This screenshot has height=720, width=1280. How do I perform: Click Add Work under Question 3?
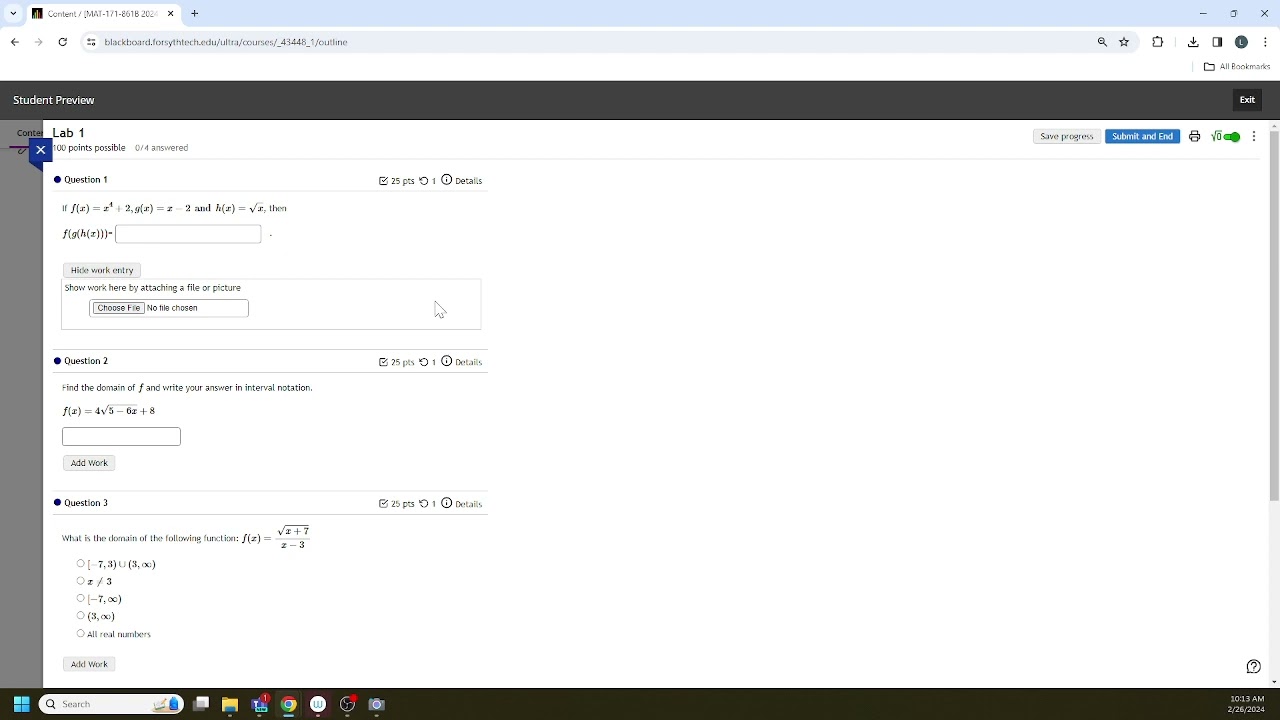pos(89,664)
